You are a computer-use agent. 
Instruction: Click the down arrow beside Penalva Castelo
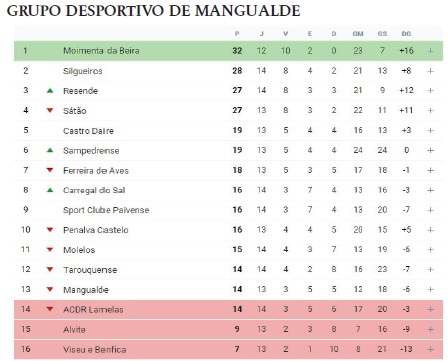coord(50,230)
